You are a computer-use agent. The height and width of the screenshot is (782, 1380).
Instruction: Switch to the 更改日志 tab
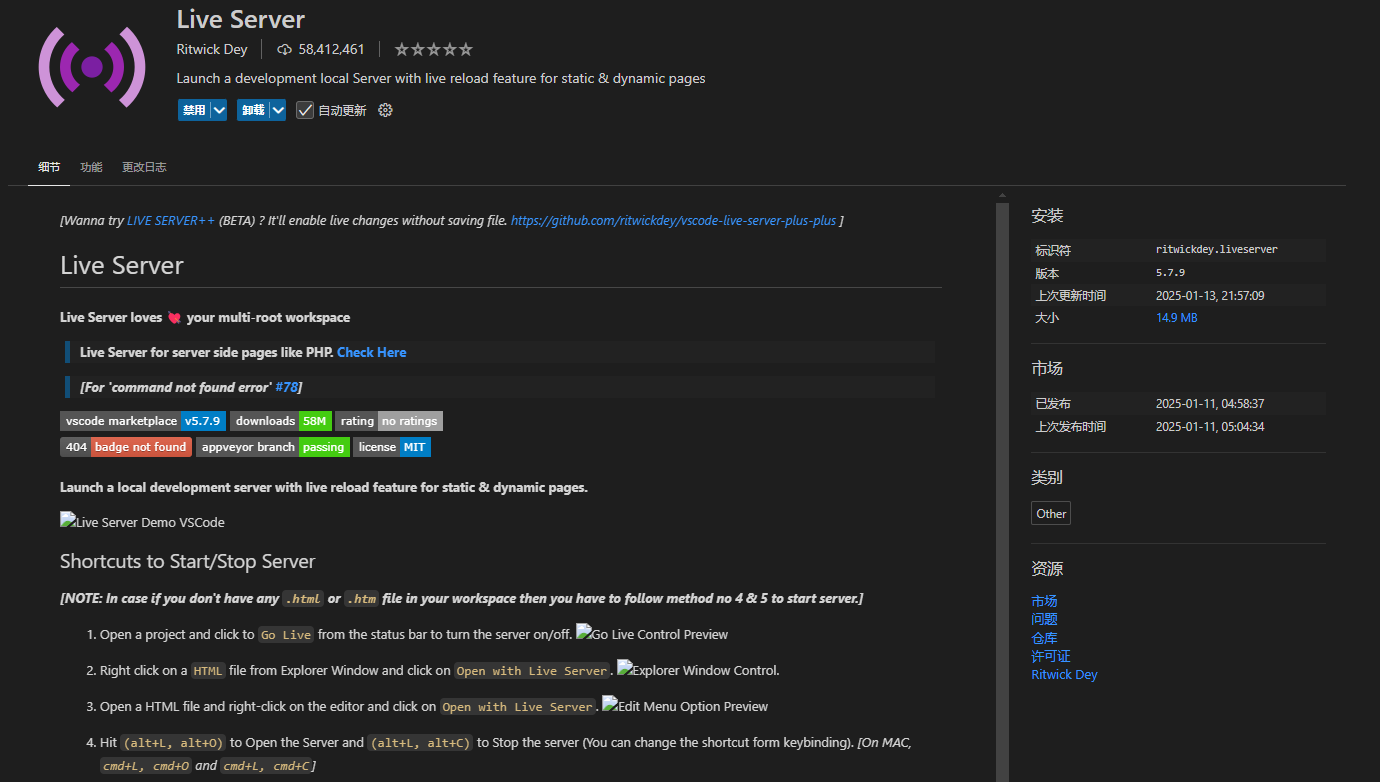pyautogui.click(x=144, y=167)
